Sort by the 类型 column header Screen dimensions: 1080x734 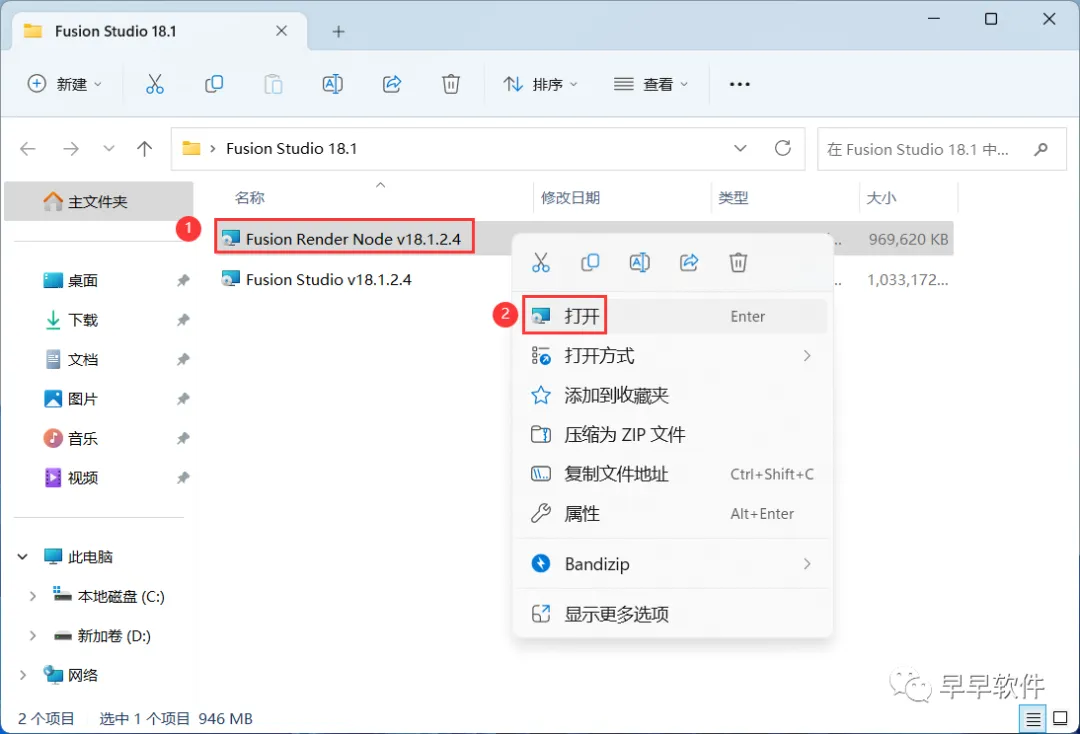(733, 198)
